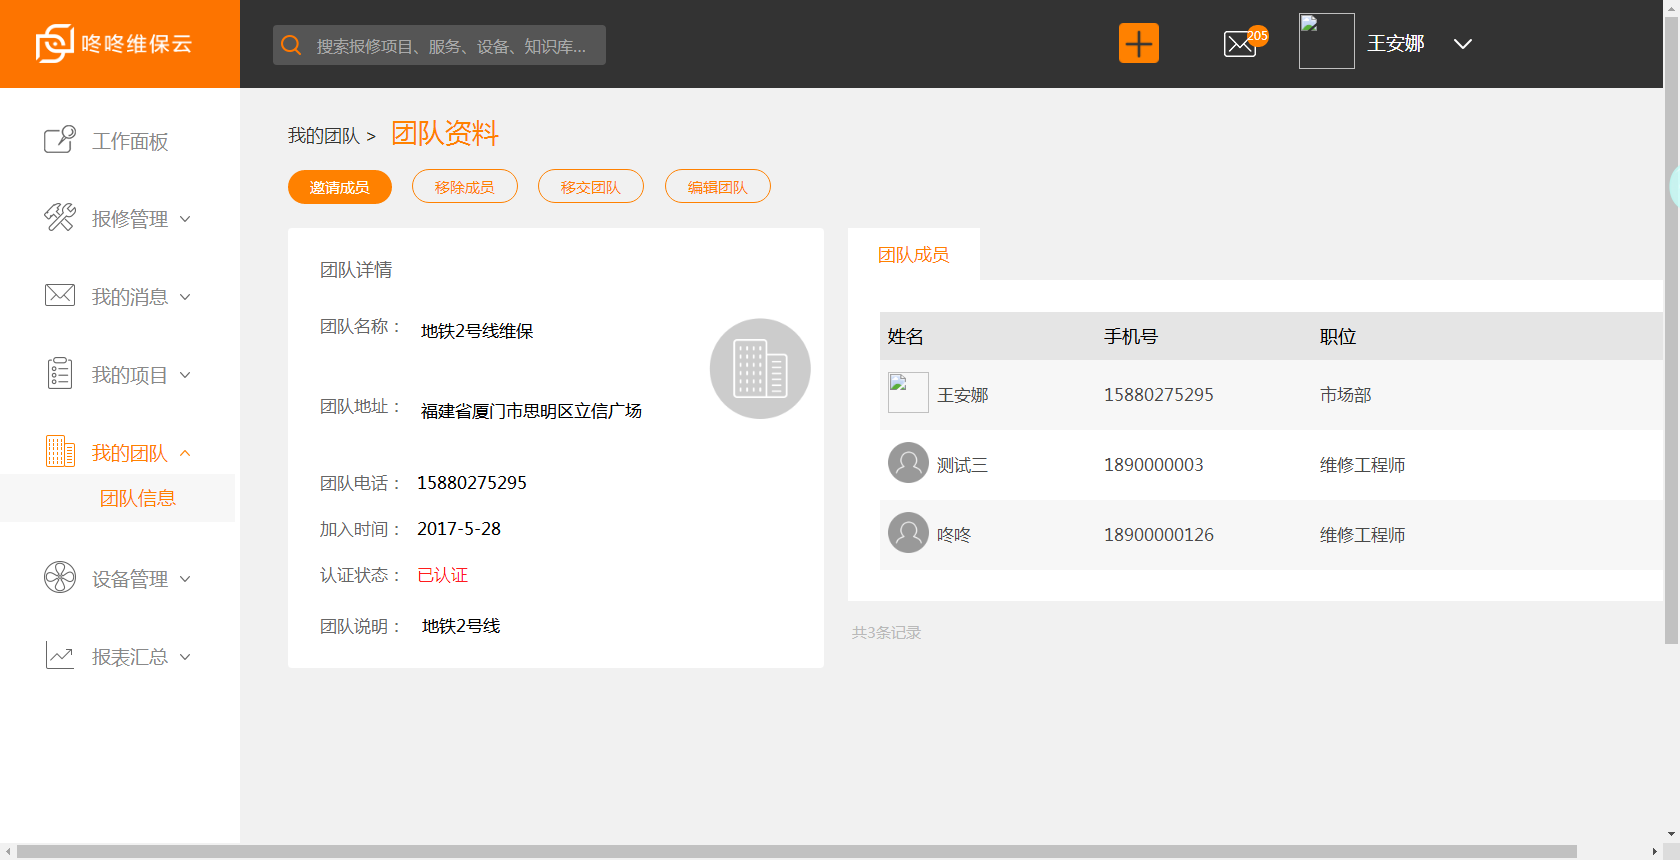Click the 我的团队 building icon
Screen dimensions: 1680x860
(x=60, y=451)
